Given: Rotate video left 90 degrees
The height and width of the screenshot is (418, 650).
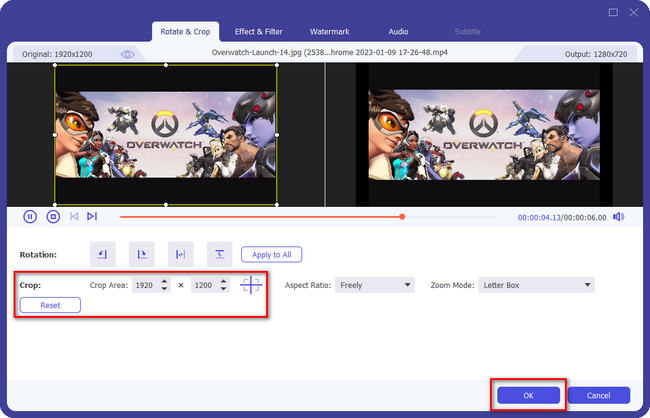Looking at the screenshot, I should tap(102, 254).
